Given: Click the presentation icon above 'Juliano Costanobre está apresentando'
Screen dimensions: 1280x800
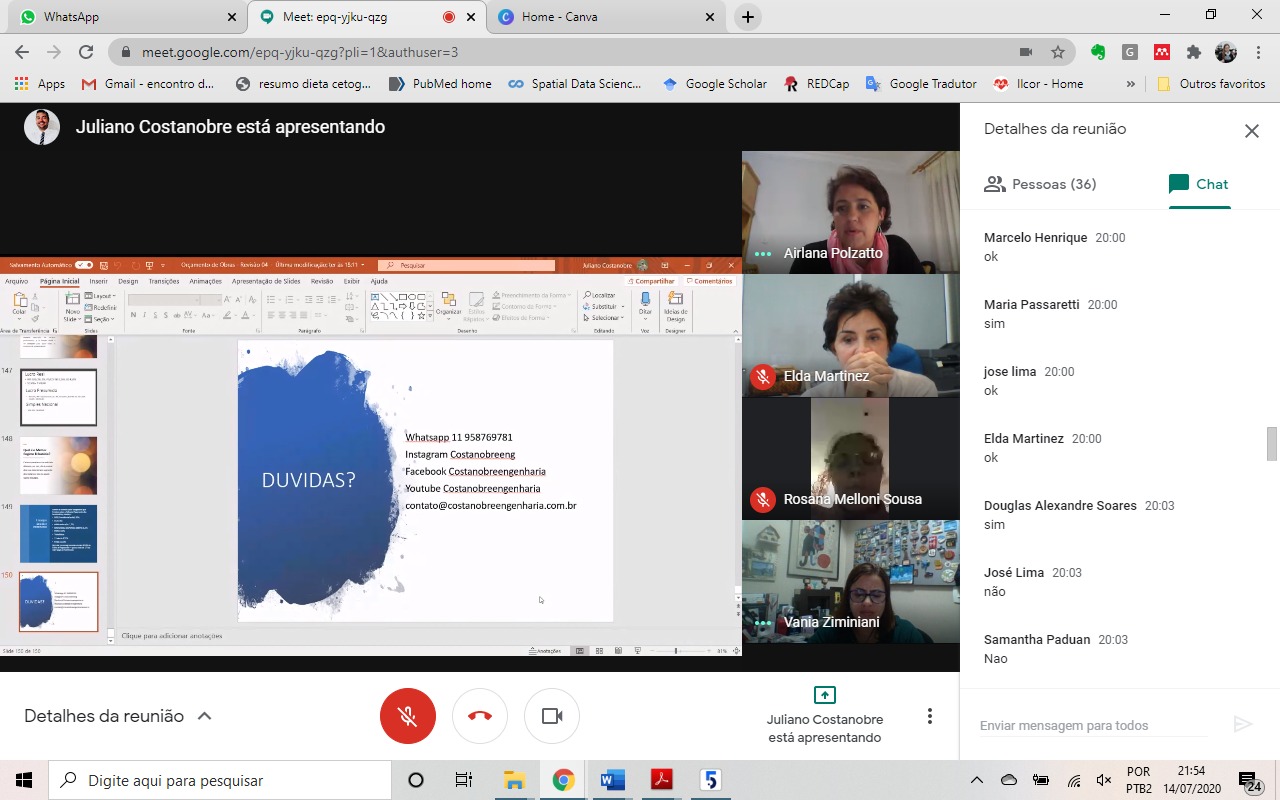Looking at the screenshot, I should [825, 695].
